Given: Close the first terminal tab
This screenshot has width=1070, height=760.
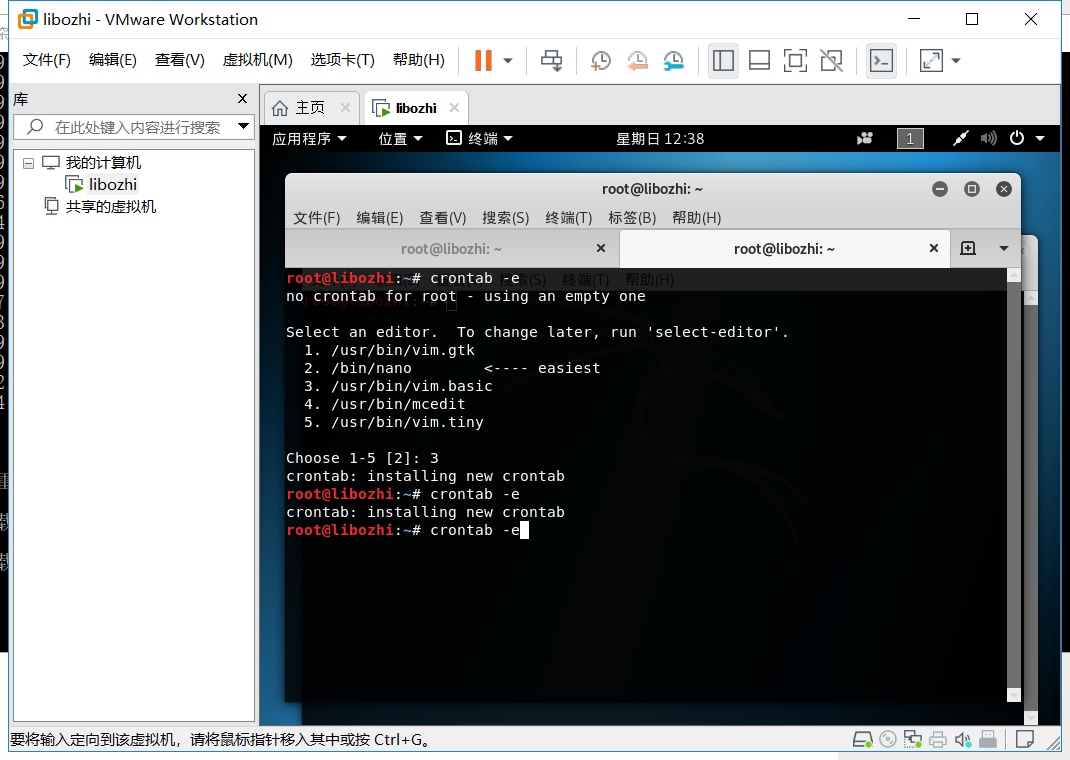Looking at the screenshot, I should (601, 248).
